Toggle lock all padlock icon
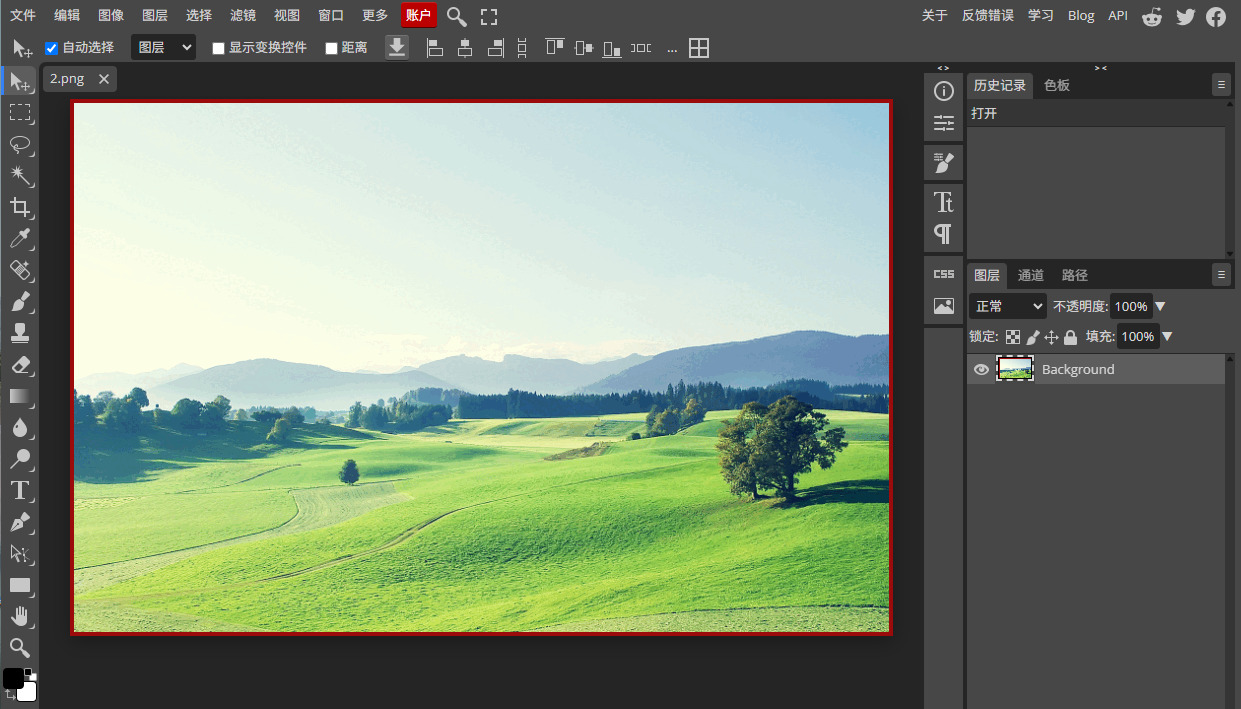 click(x=1070, y=338)
